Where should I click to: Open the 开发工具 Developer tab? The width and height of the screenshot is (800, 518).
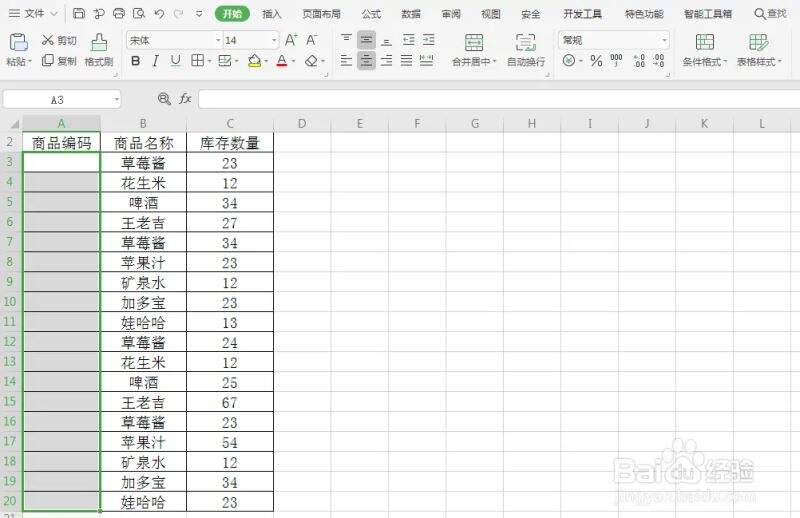[x=583, y=14]
